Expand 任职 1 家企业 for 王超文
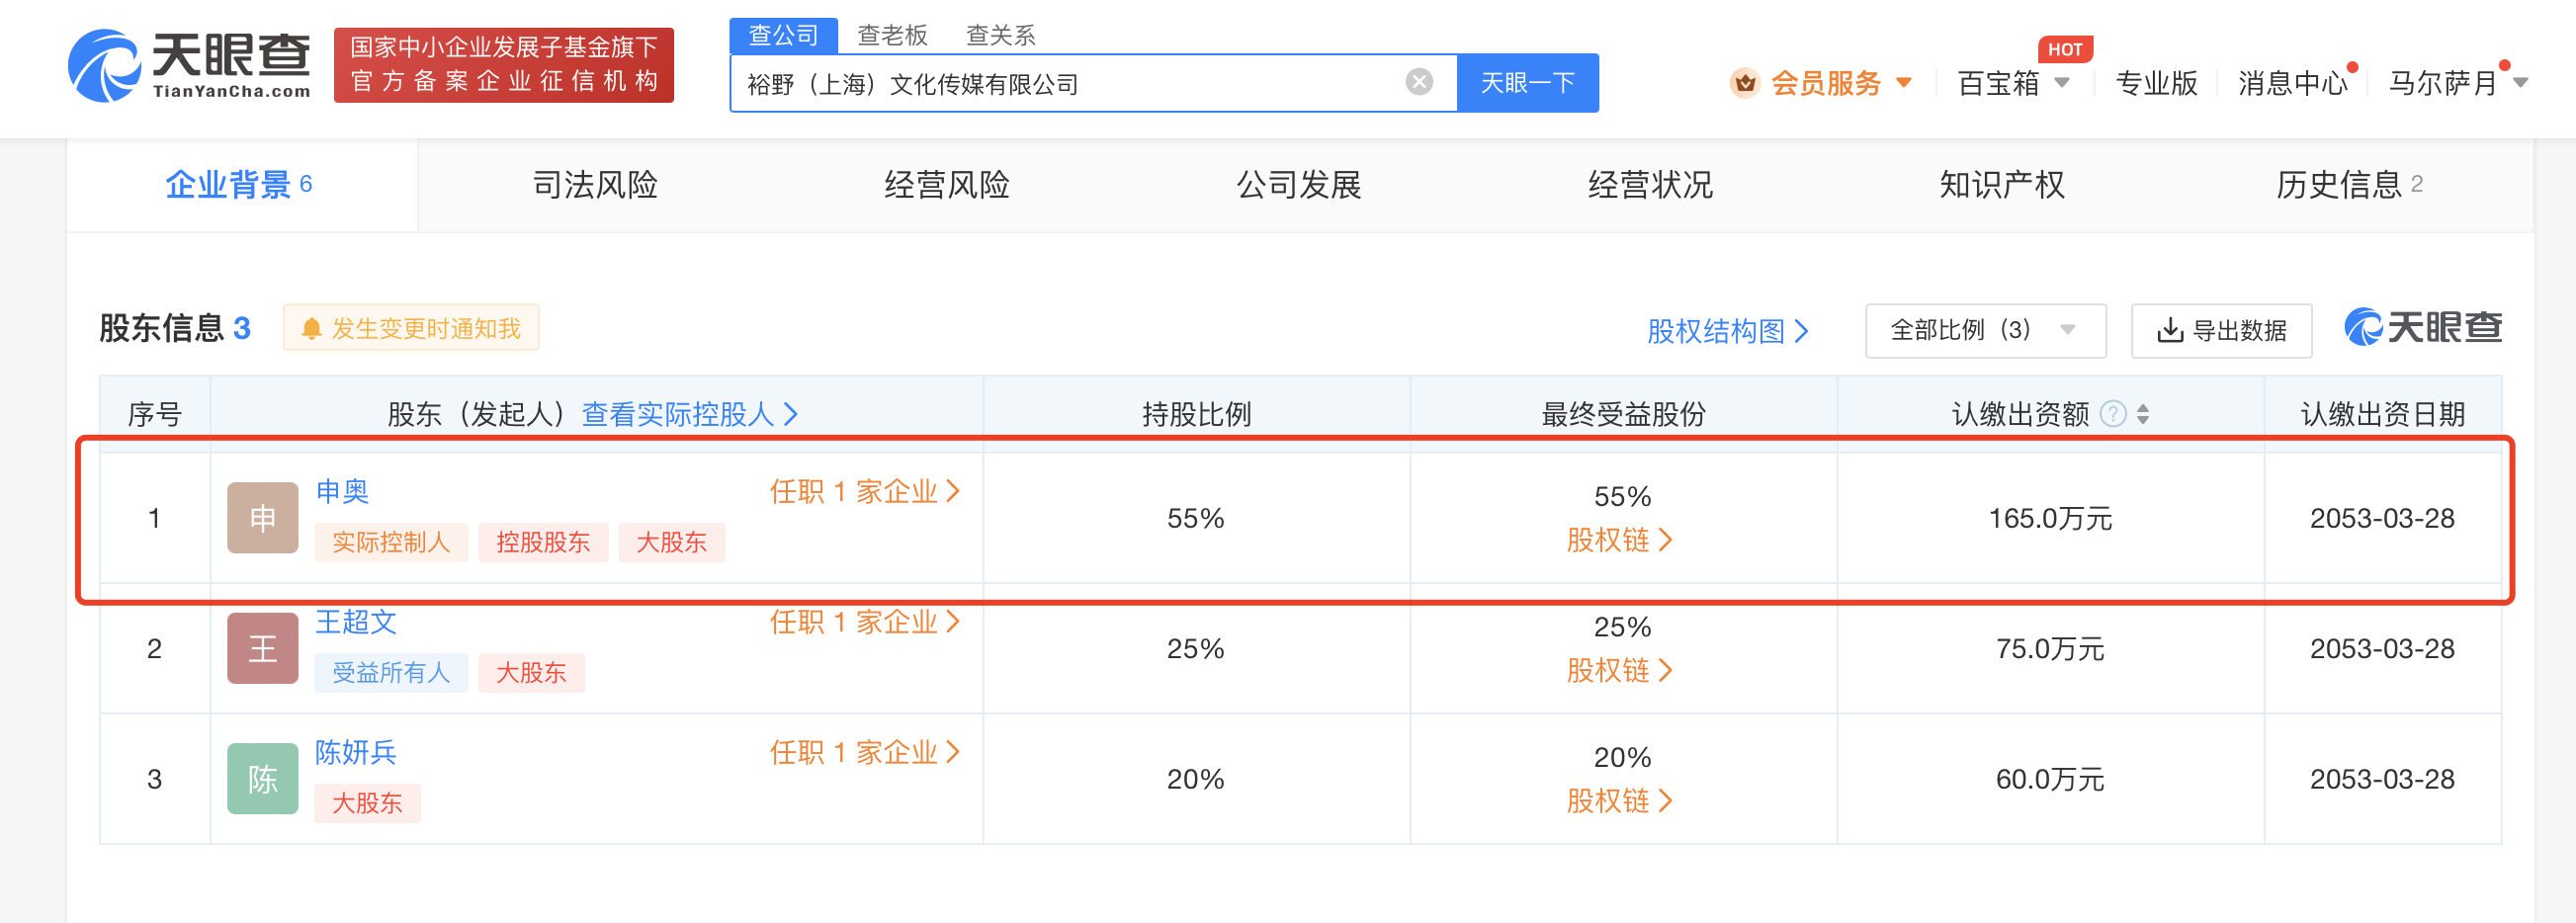 (x=865, y=622)
